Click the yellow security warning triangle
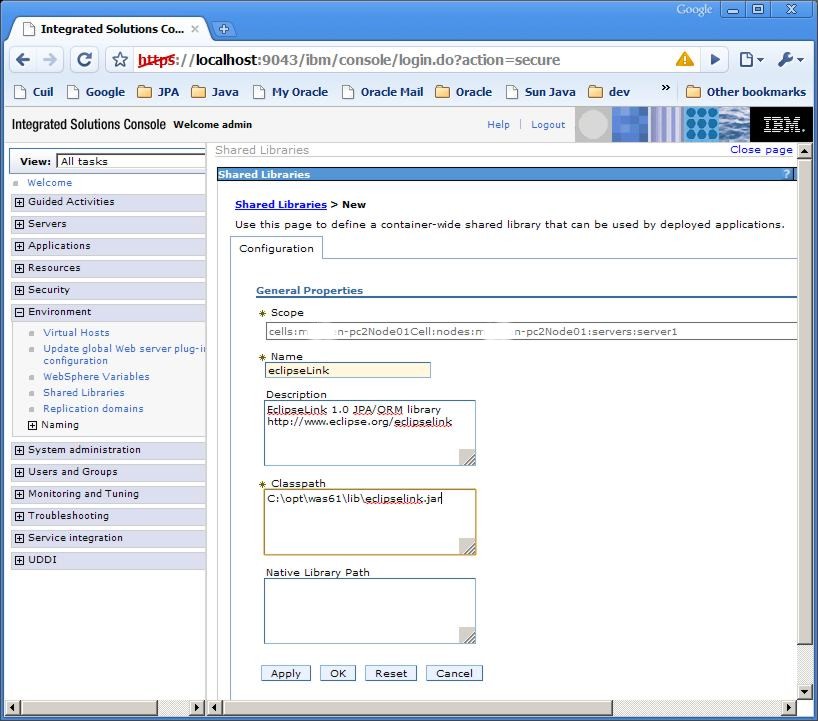This screenshot has height=721, width=818. pos(684,59)
